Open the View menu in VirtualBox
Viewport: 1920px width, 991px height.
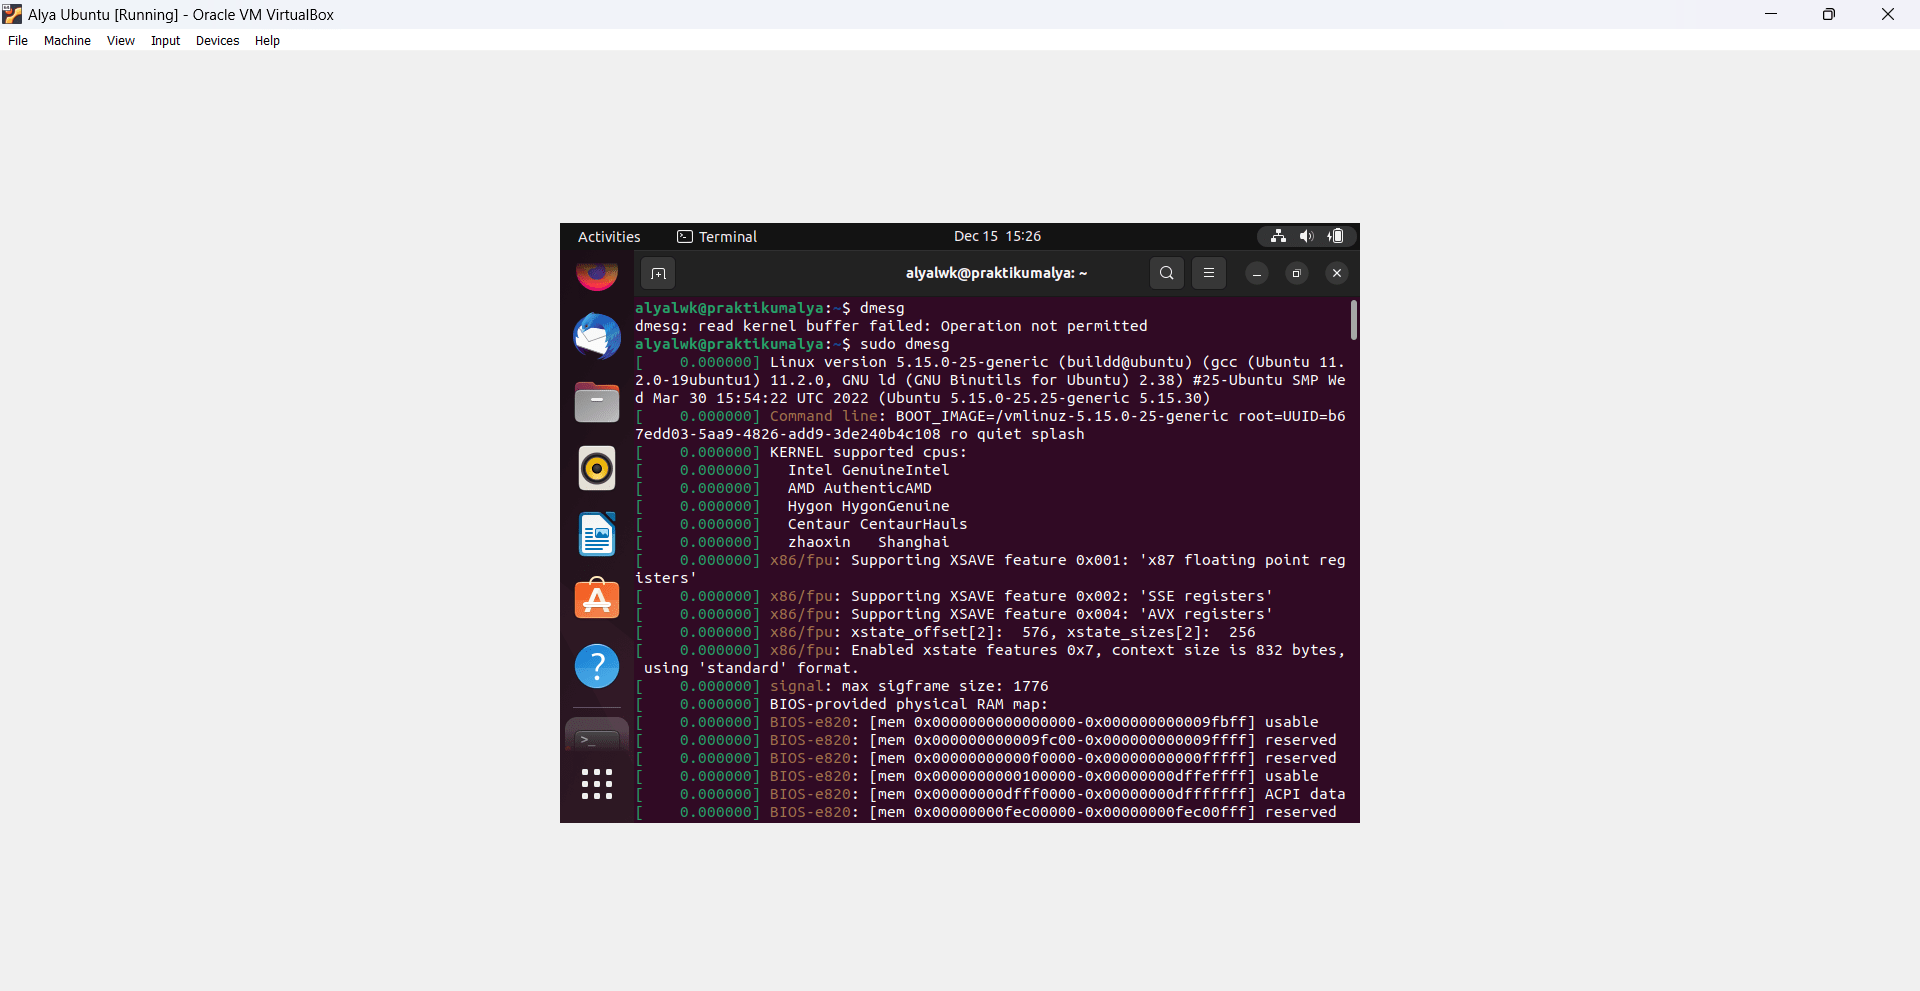click(x=121, y=41)
